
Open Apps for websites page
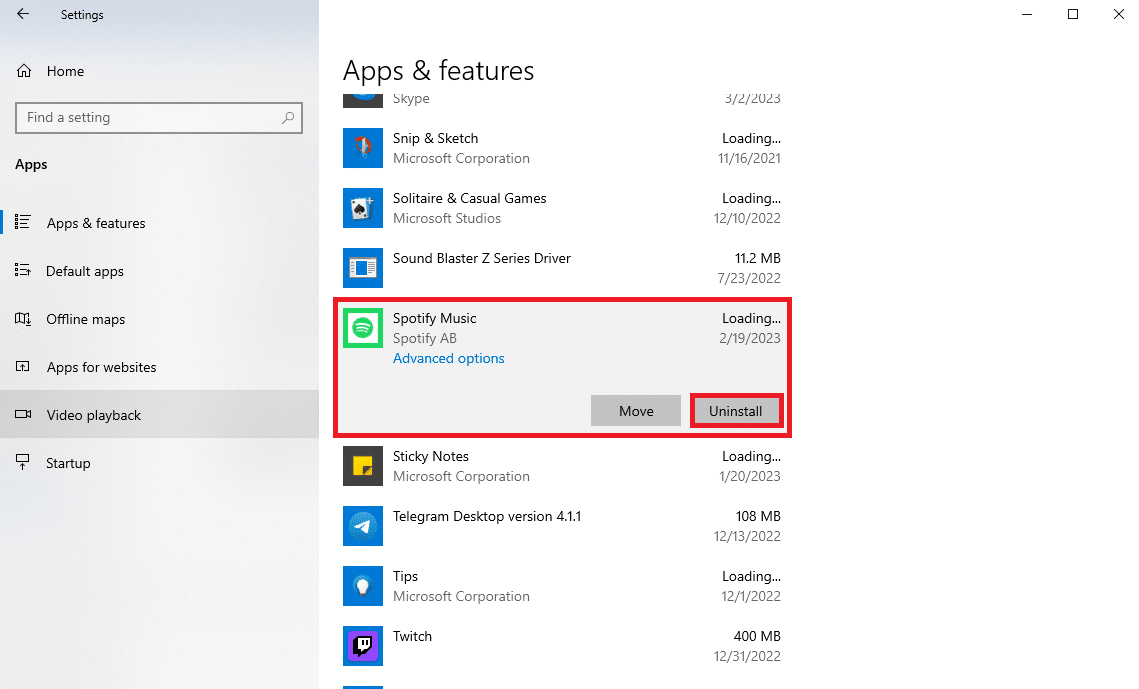159,367
